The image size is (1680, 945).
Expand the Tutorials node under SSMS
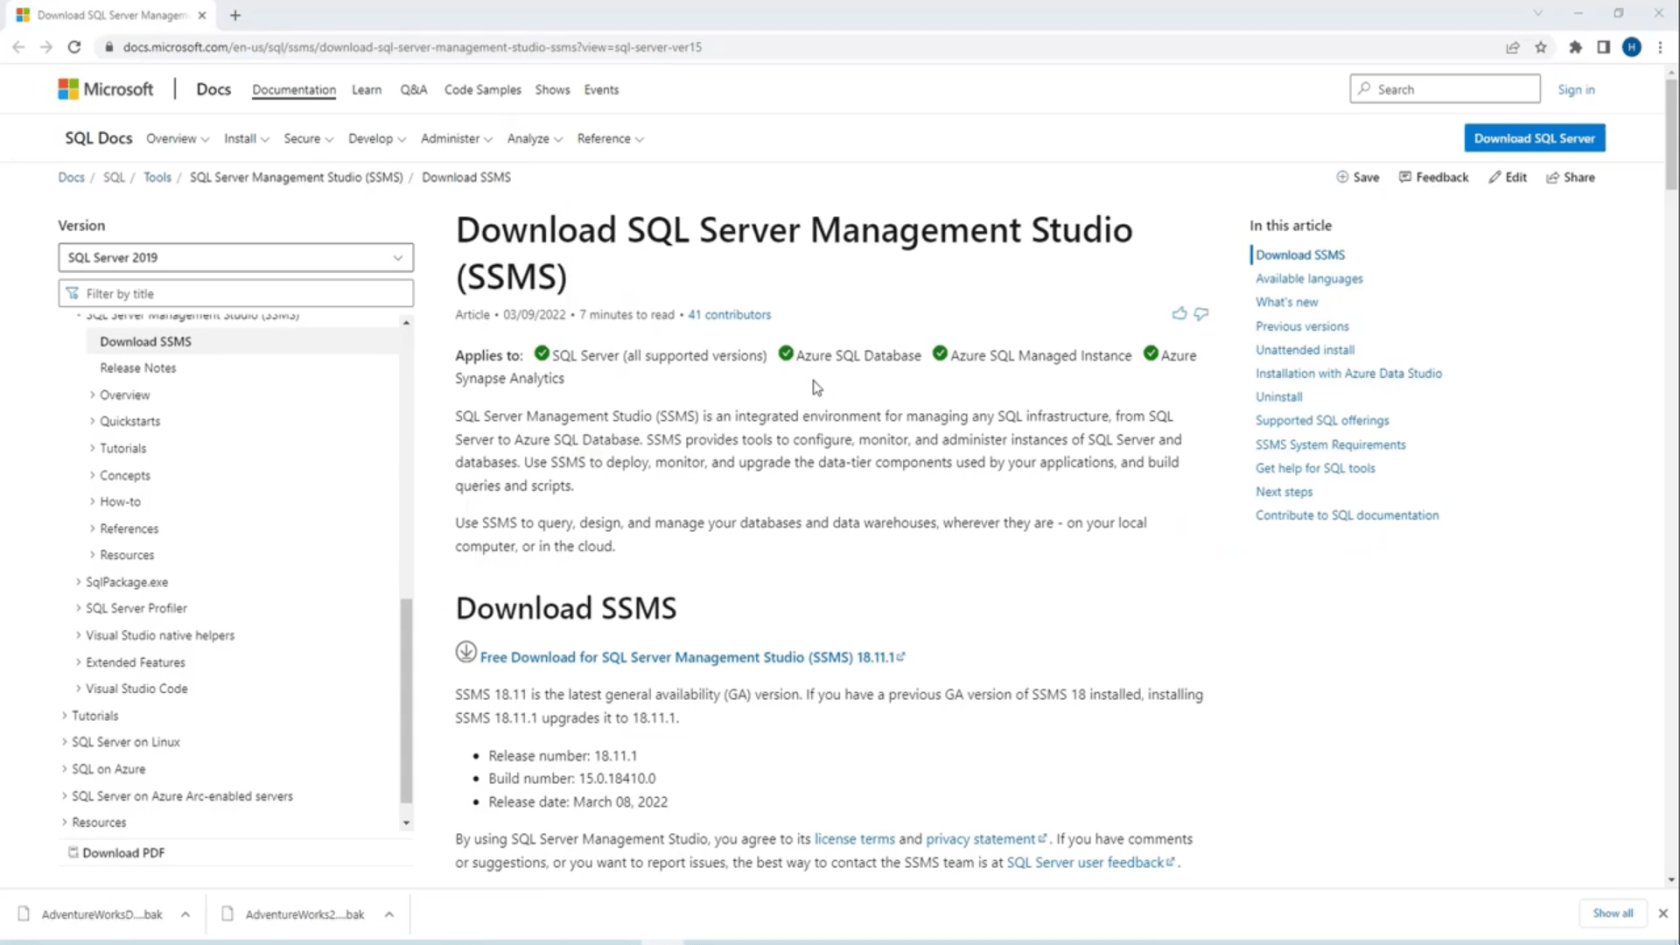coord(93,448)
